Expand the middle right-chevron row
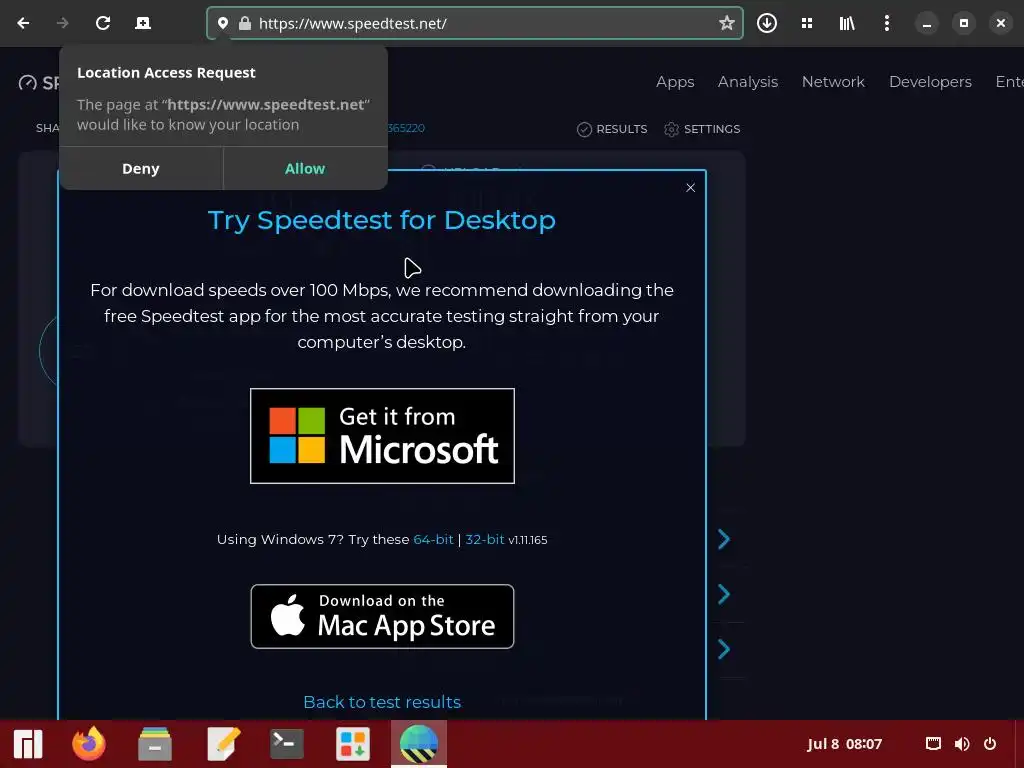Viewport: 1024px width, 768px height. click(x=724, y=594)
